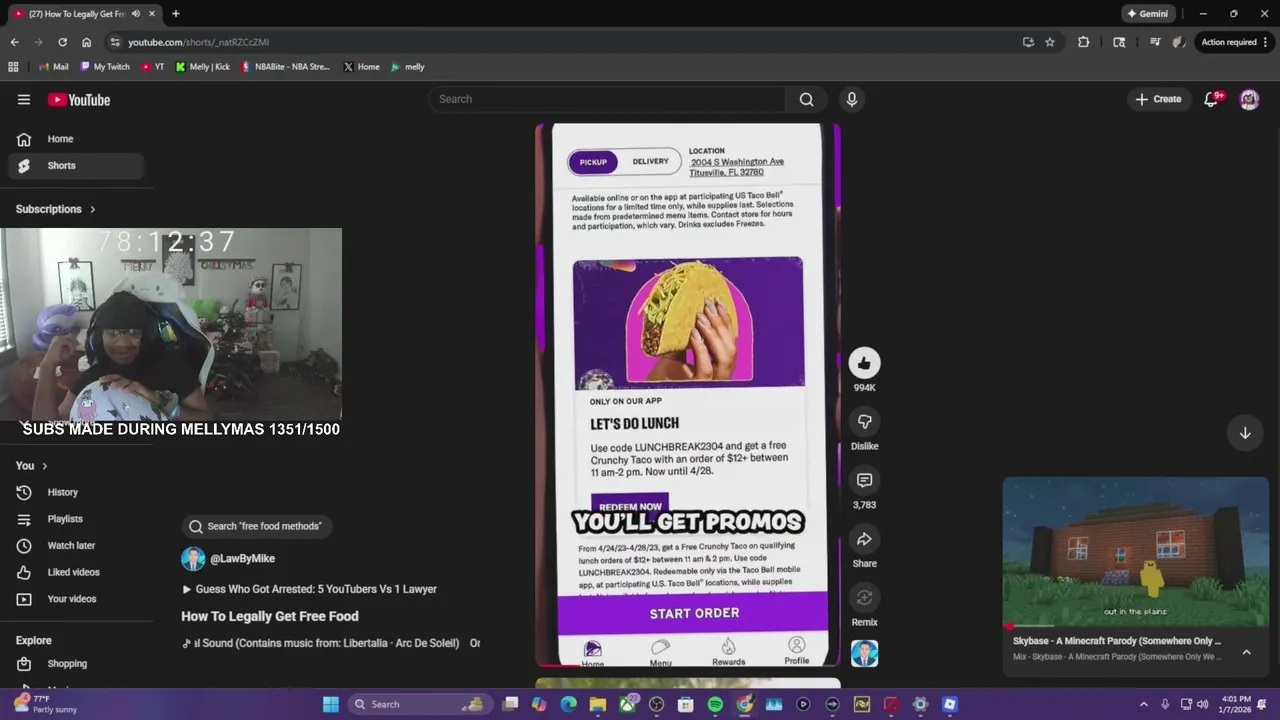This screenshot has height=720, width=1280.
Task: Open Chrome profile avatar
Action: [1179, 42]
